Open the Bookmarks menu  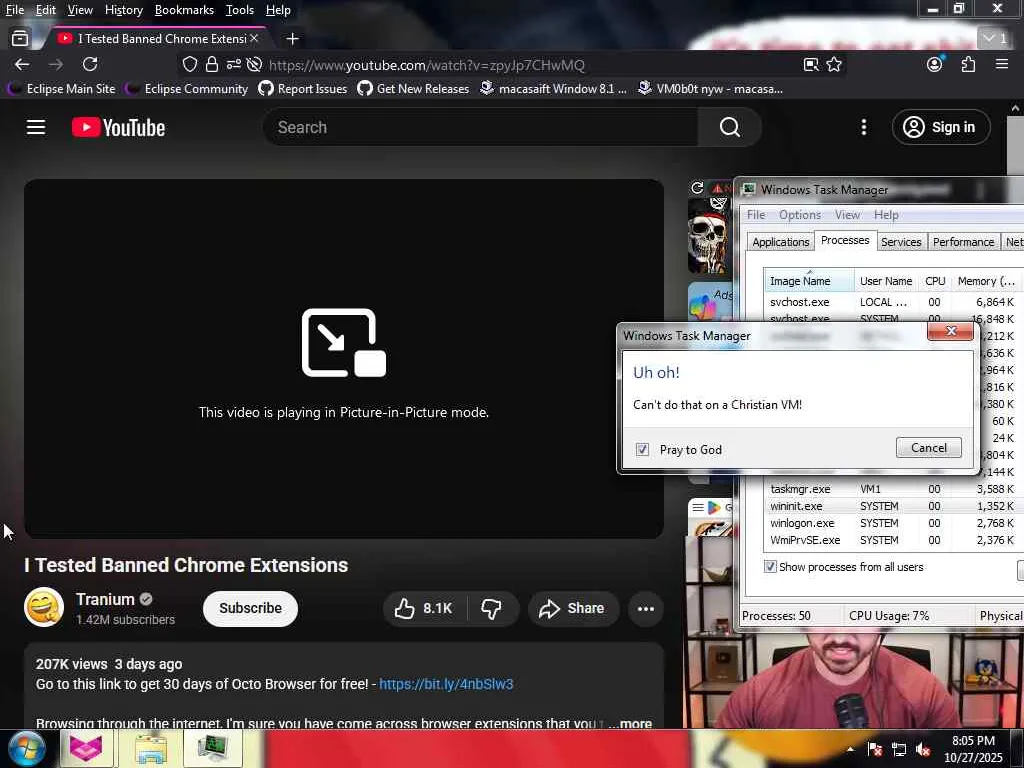pyautogui.click(x=184, y=10)
